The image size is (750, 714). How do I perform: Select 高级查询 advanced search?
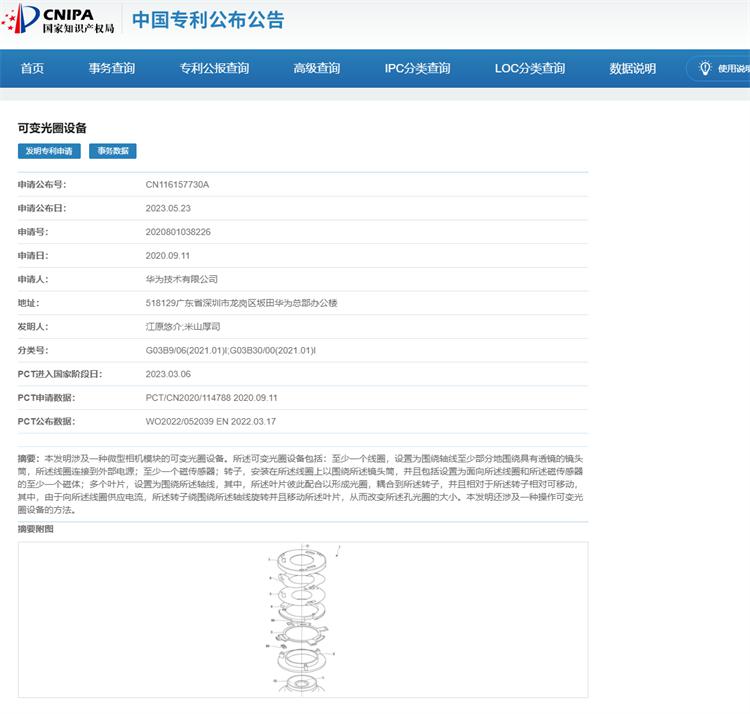(316, 68)
